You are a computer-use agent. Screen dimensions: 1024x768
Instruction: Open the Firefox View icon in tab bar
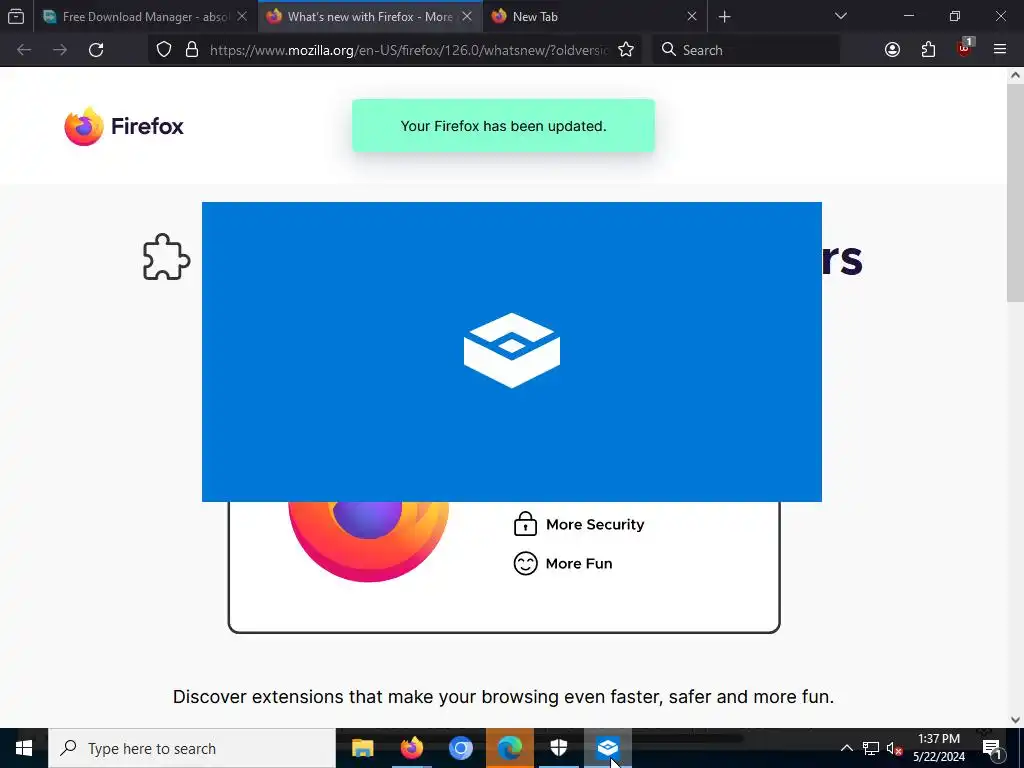tap(16, 16)
